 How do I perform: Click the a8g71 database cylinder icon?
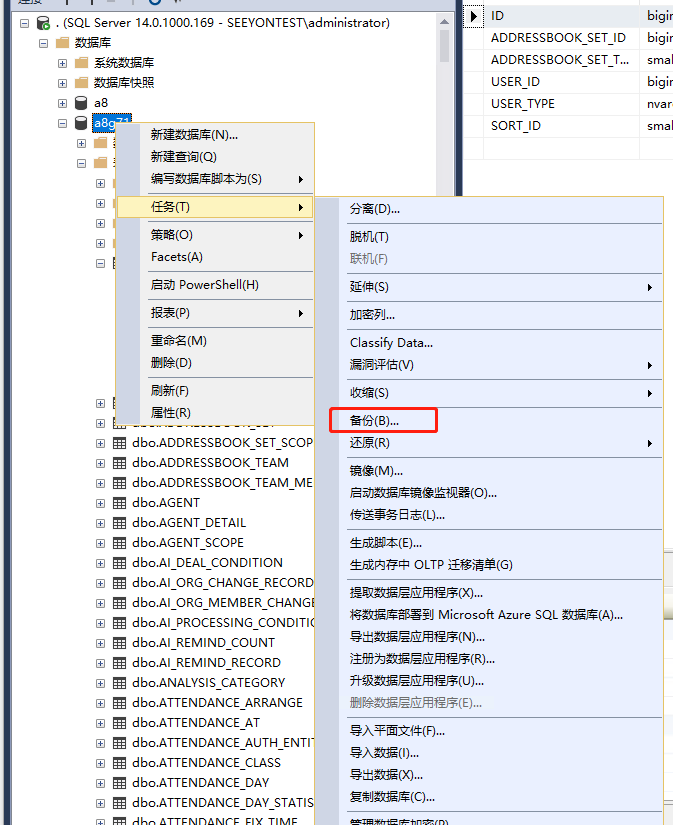tap(81, 123)
